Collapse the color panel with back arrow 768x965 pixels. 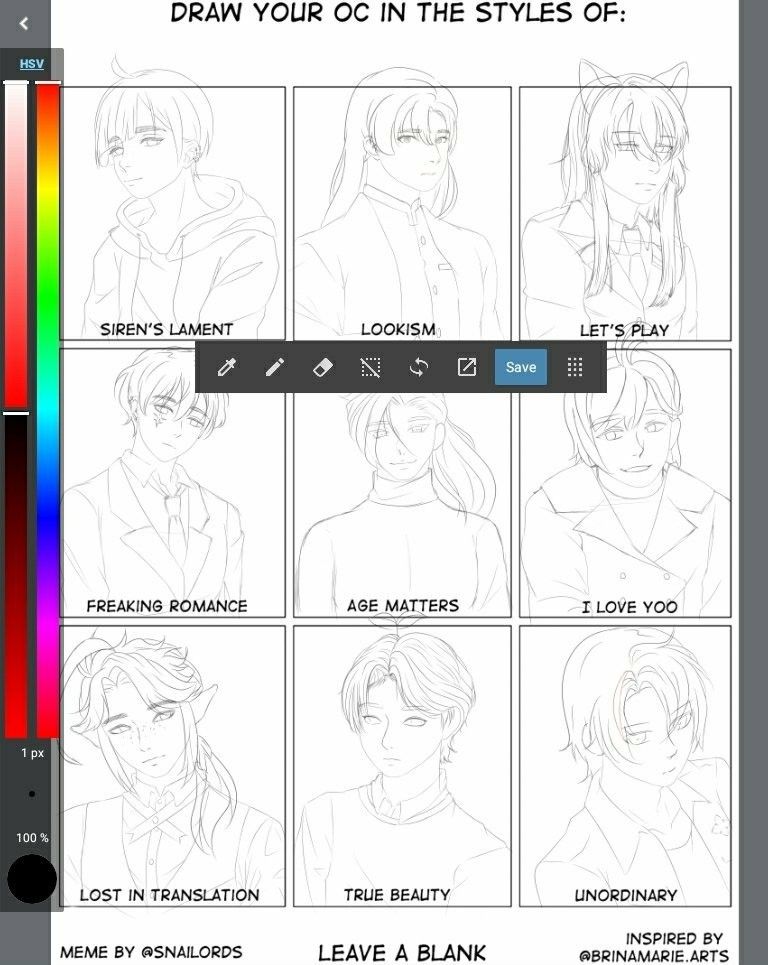[x=24, y=23]
